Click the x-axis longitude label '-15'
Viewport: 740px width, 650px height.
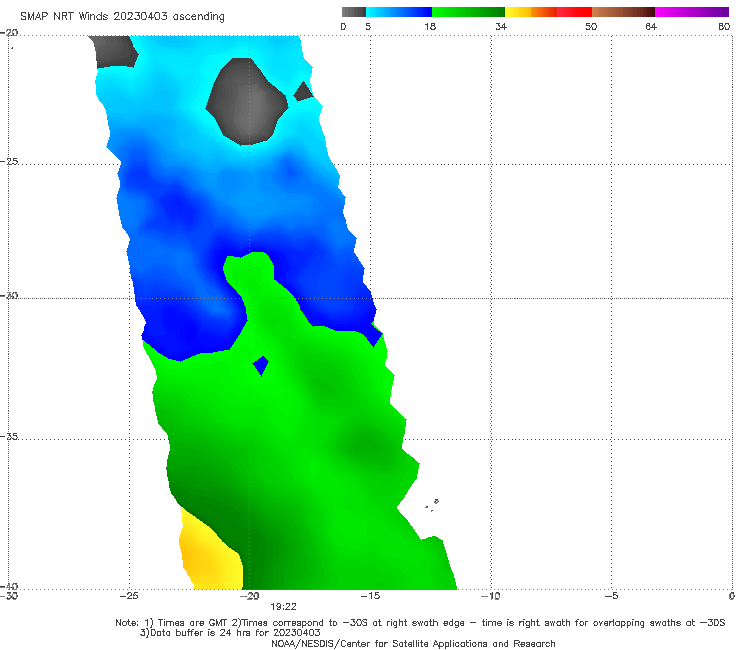[370, 596]
